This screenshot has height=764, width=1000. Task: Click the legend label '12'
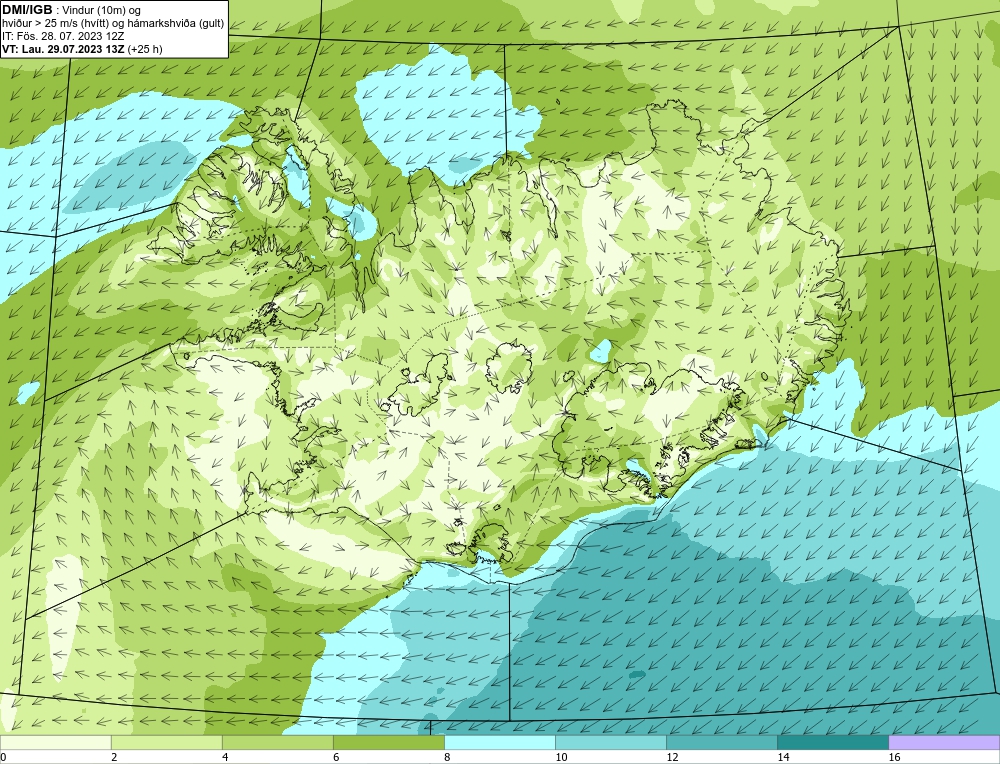672,757
